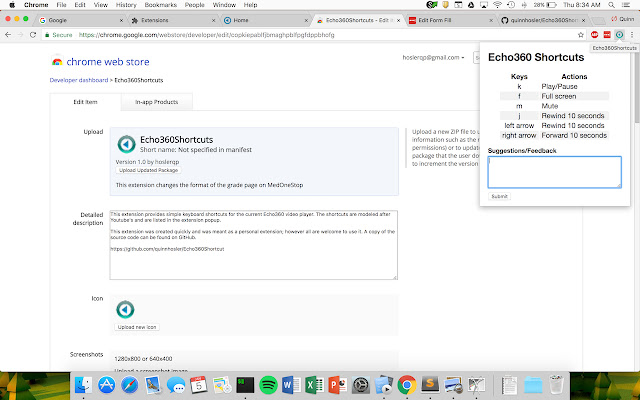Bookmark this page with the star icon
The image size is (640, 400).
click(581, 35)
